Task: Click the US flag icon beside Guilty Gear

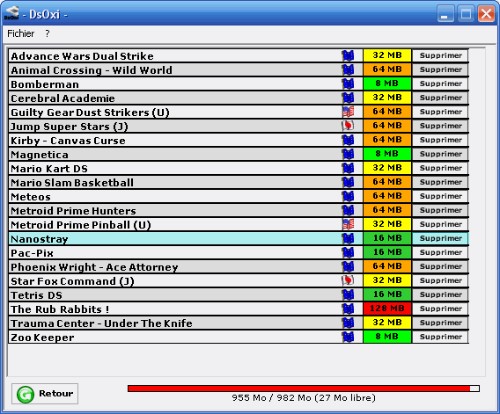Action: (x=348, y=112)
